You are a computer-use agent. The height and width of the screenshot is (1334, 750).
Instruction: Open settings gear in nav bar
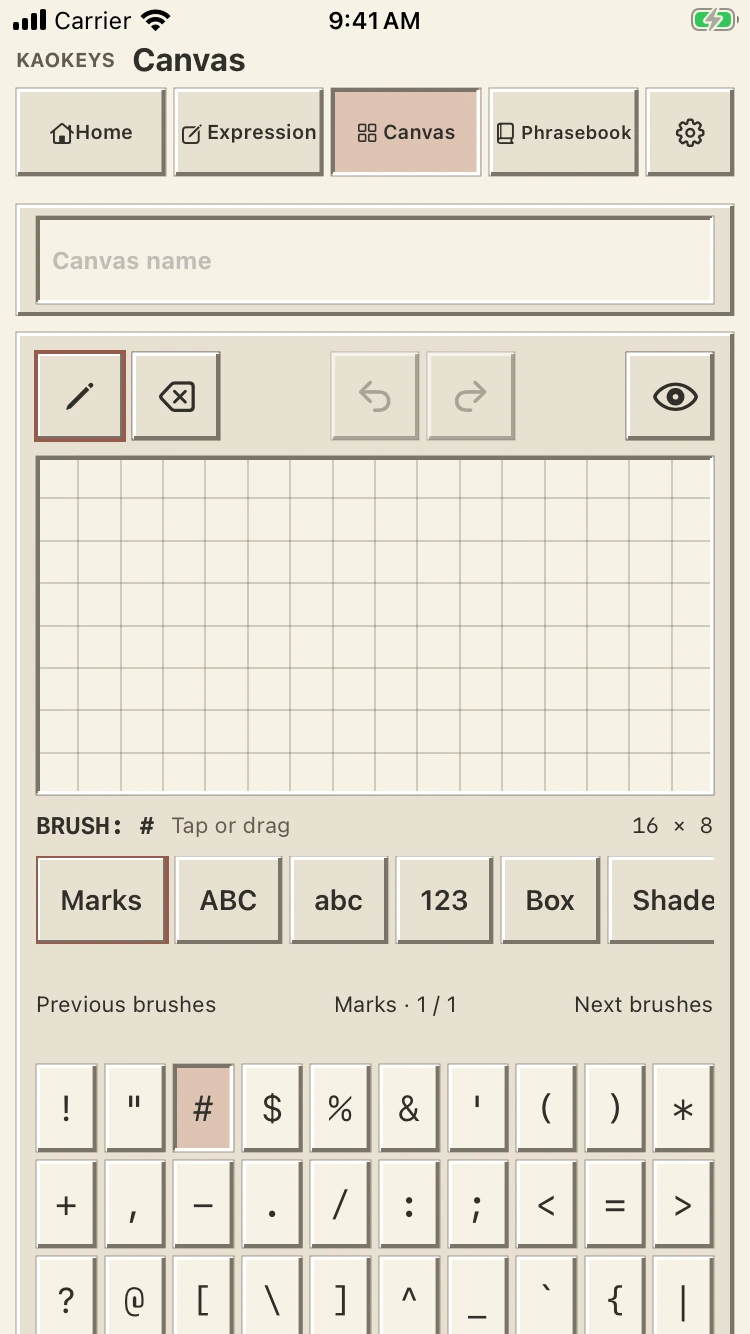click(690, 132)
